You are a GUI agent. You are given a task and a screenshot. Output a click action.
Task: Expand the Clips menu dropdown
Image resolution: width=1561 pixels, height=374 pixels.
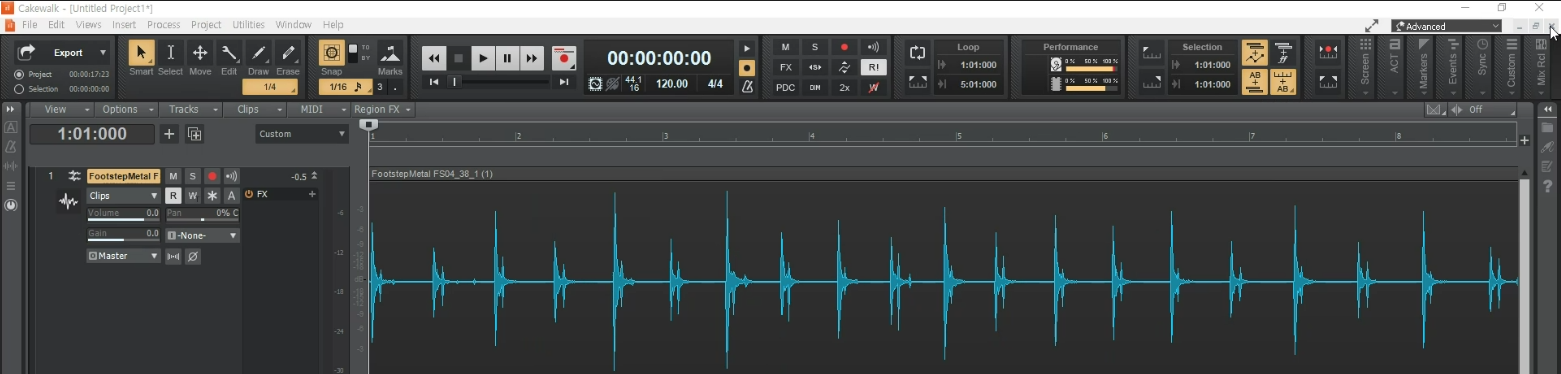click(x=255, y=109)
